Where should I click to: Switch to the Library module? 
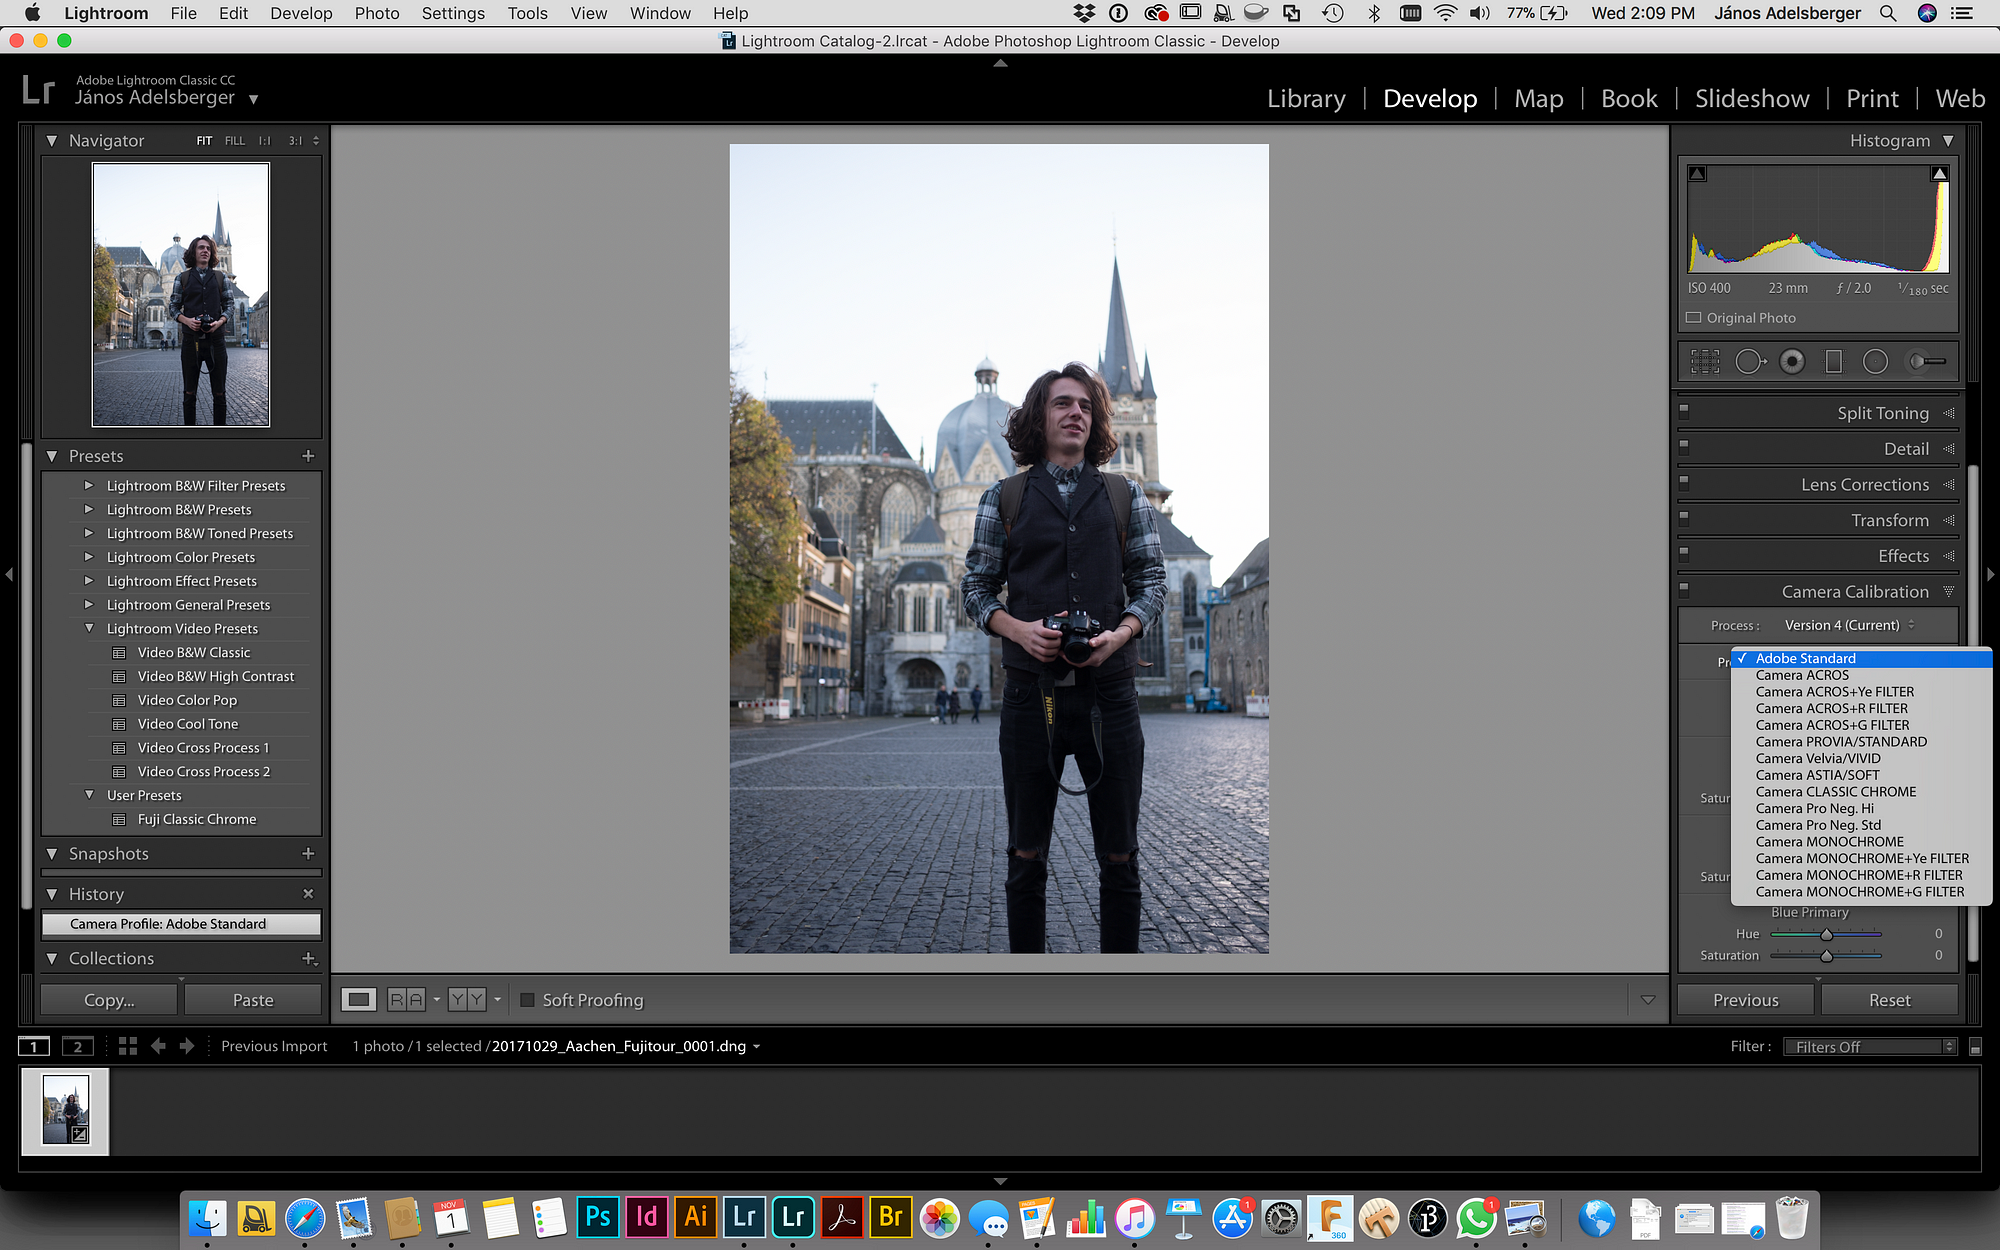[1306, 98]
